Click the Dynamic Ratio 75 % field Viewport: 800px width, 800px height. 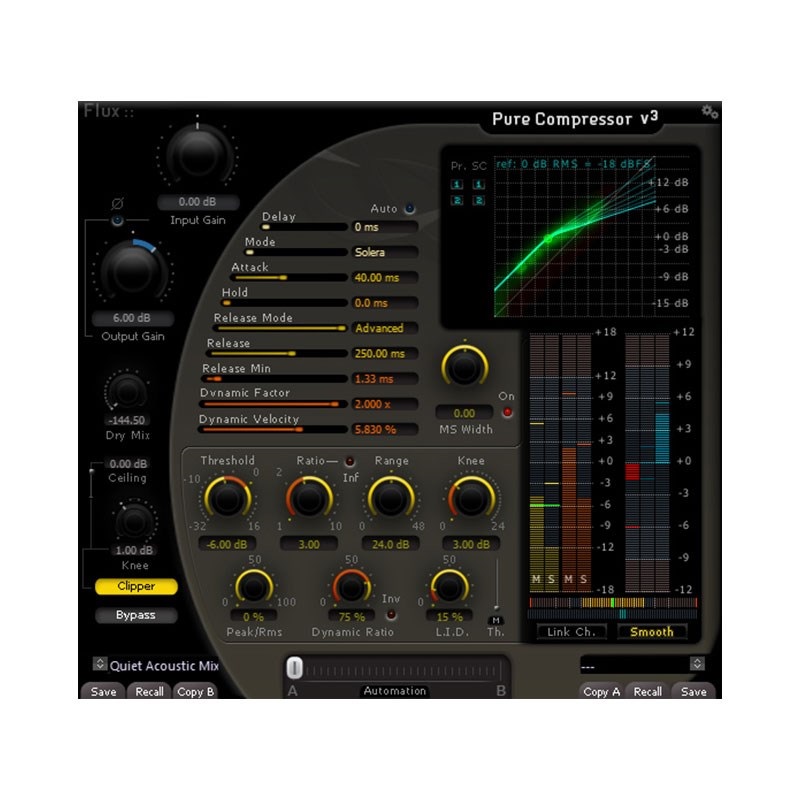click(x=352, y=617)
